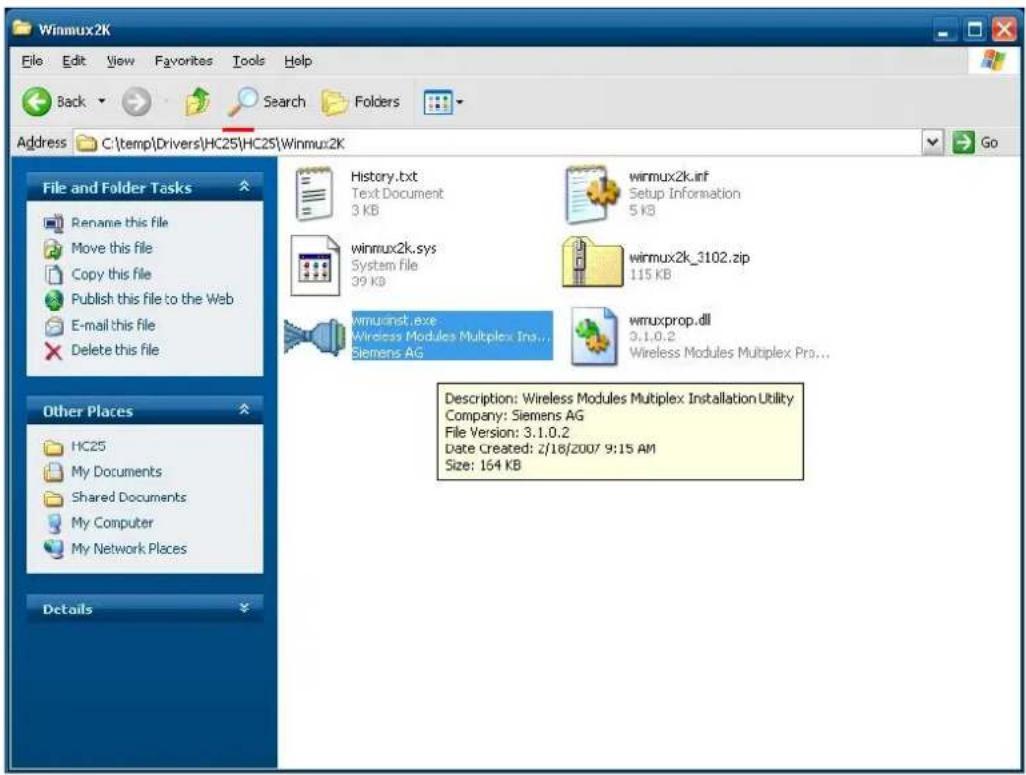
Task: Open the Search pane
Action: (266, 102)
